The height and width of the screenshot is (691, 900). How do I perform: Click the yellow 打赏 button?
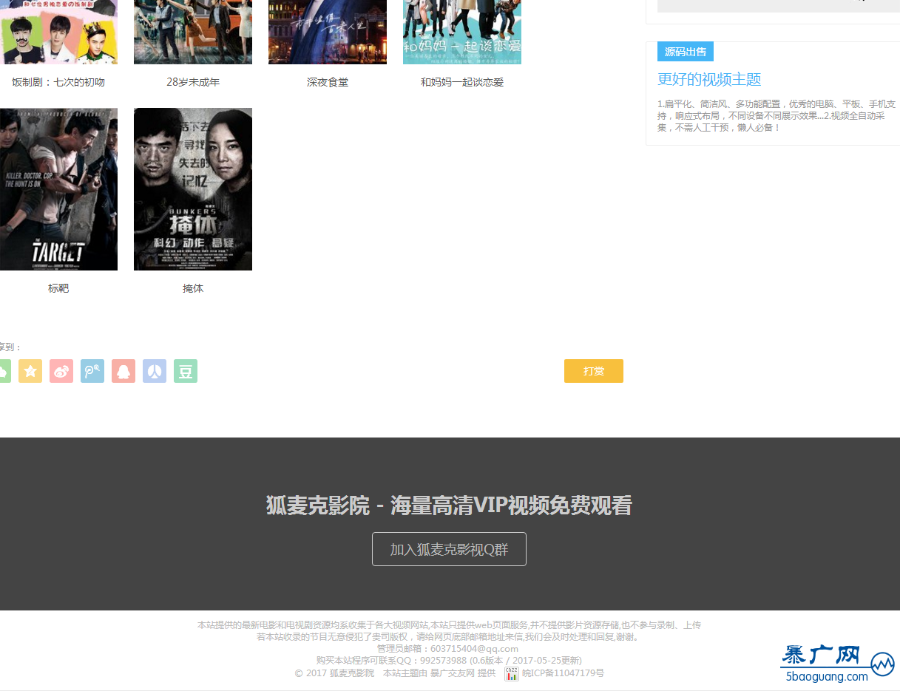pyautogui.click(x=593, y=371)
